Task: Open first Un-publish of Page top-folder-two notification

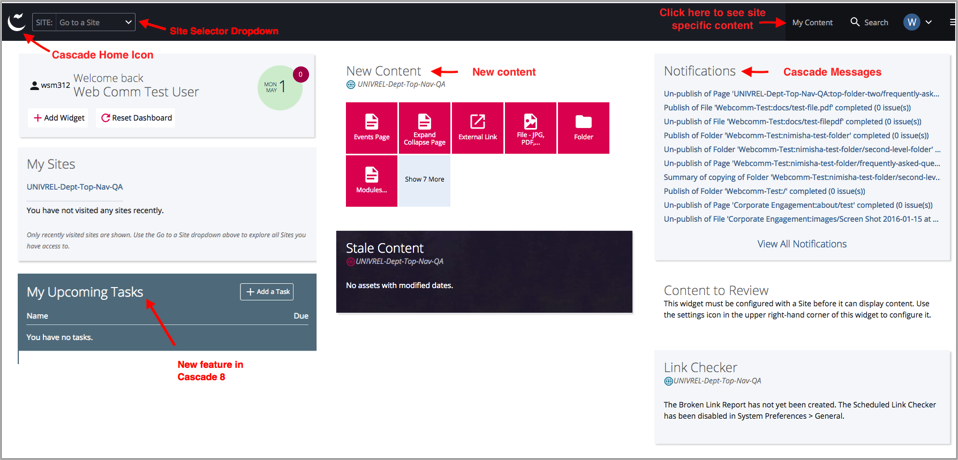Action: point(802,94)
